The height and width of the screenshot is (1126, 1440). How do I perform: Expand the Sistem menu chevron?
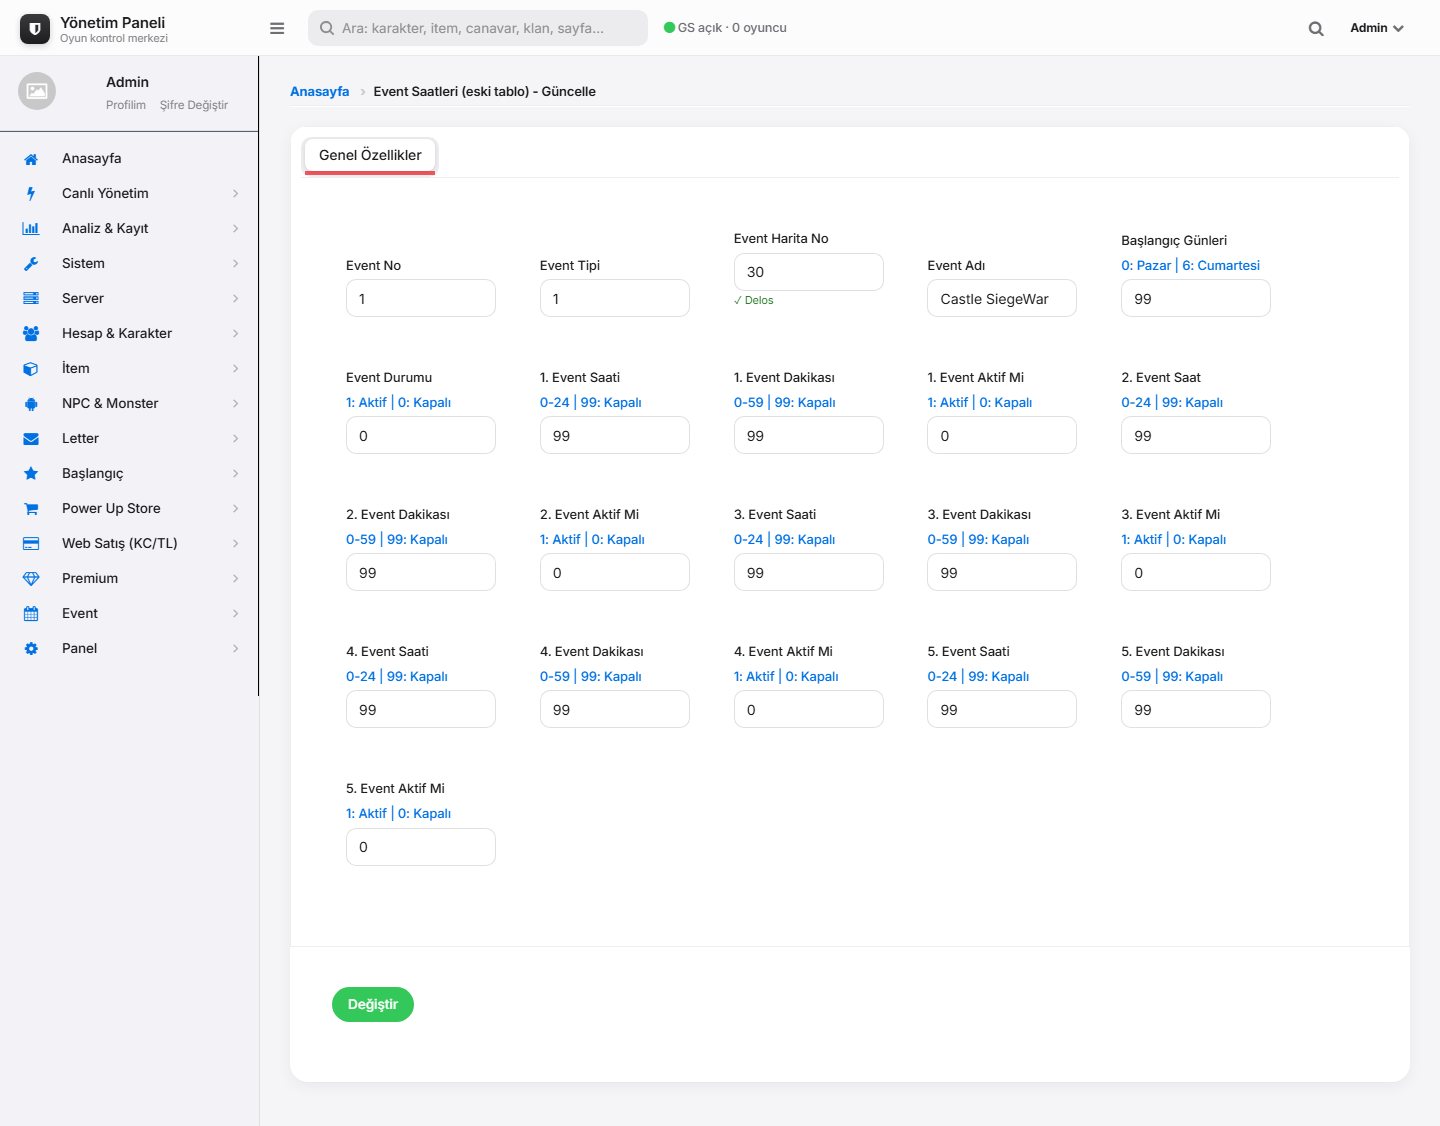pos(236,264)
